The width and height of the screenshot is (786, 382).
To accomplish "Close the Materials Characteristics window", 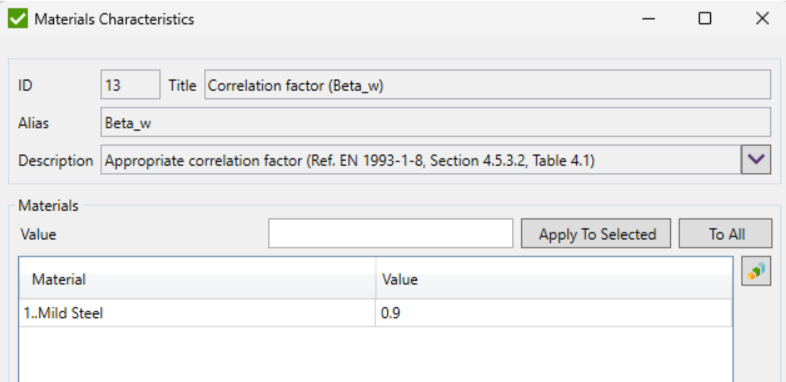I will pos(762,19).
